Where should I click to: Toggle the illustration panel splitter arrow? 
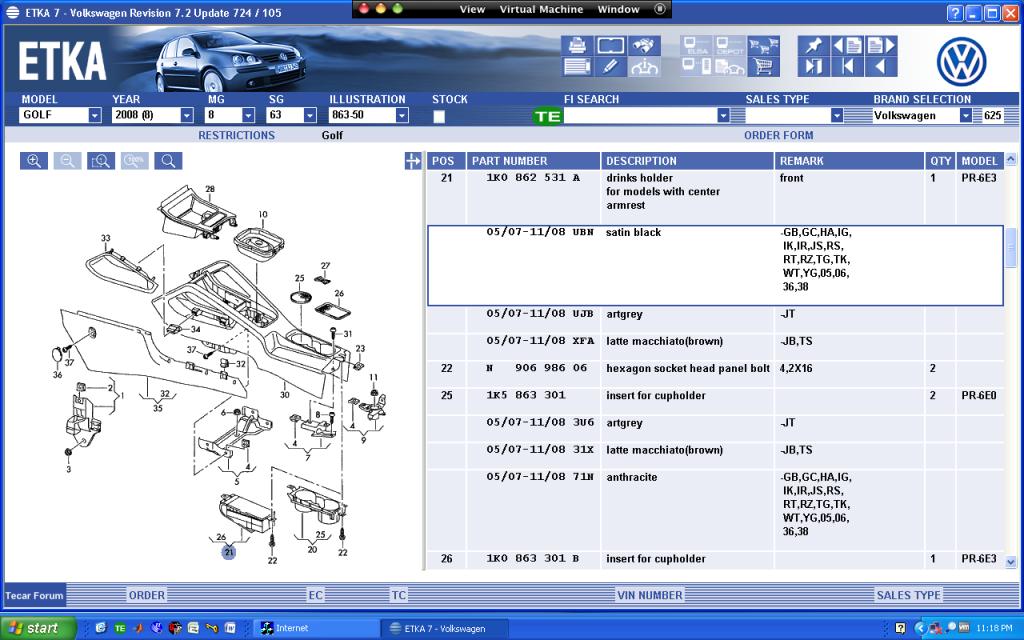[413, 161]
